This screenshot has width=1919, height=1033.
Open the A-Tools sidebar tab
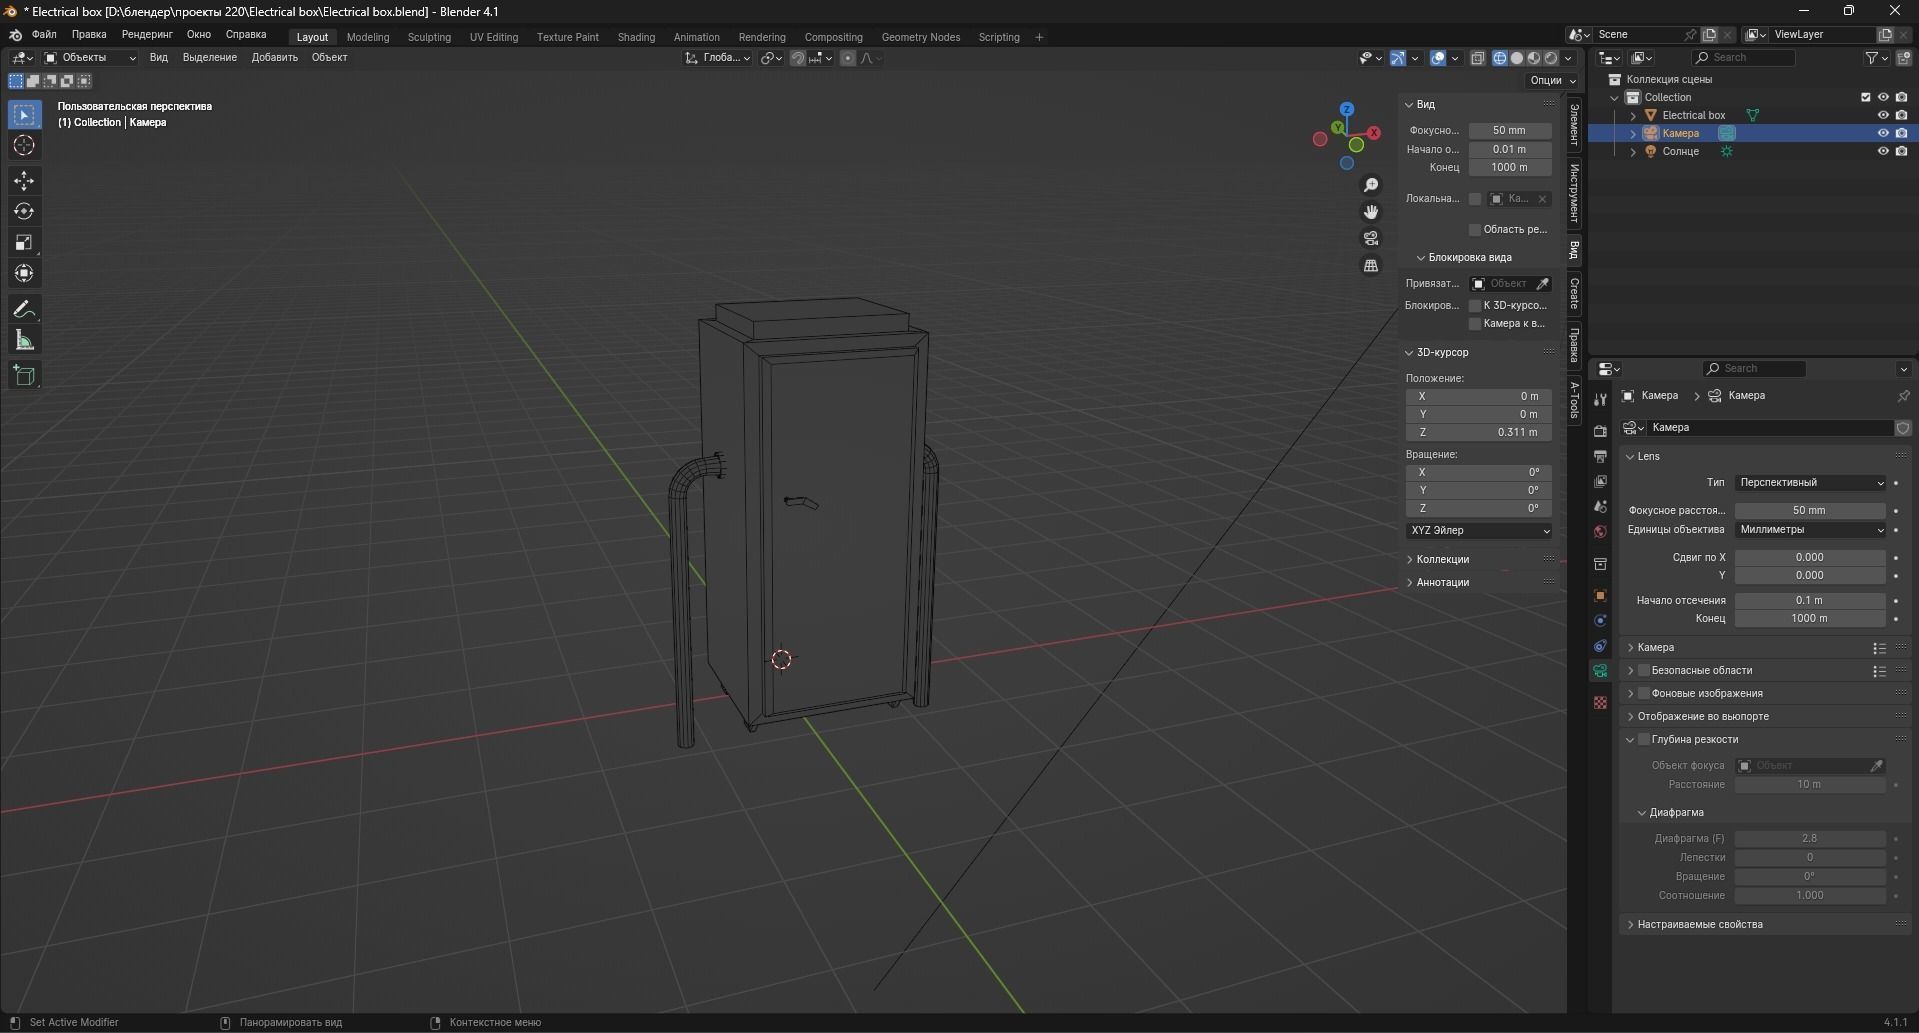point(1574,400)
